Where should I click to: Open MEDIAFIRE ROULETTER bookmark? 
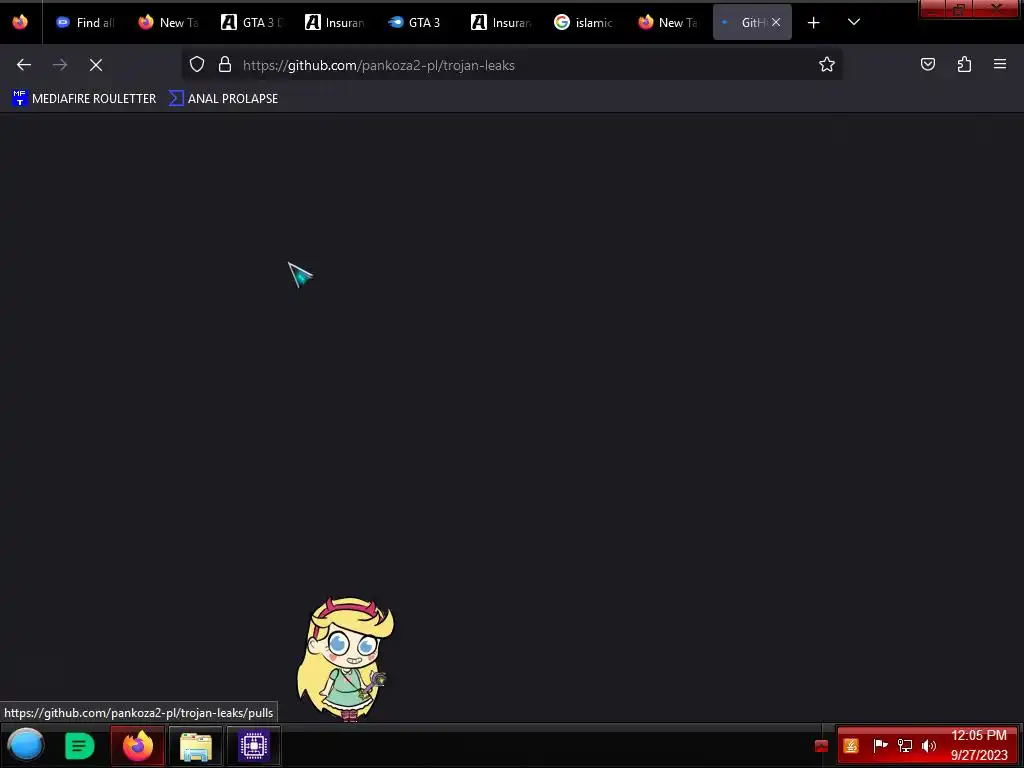pyautogui.click(x=84, y=99)
